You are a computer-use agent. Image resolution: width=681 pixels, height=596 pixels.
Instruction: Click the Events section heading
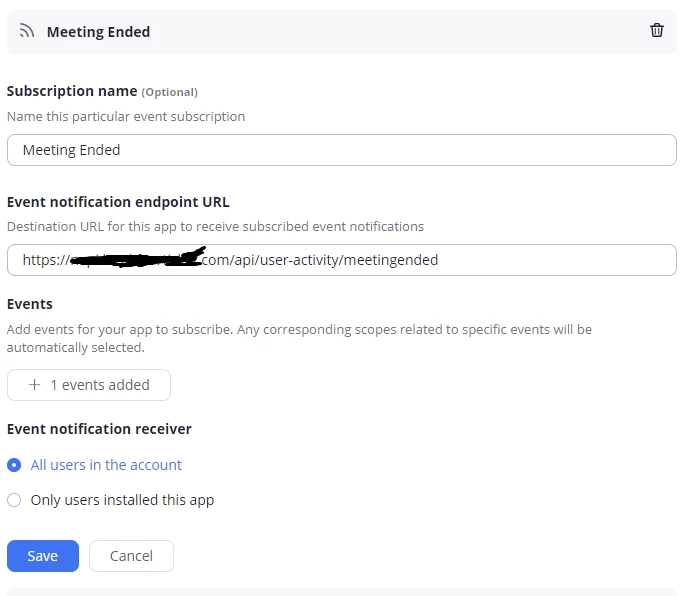tap(30, 303)
